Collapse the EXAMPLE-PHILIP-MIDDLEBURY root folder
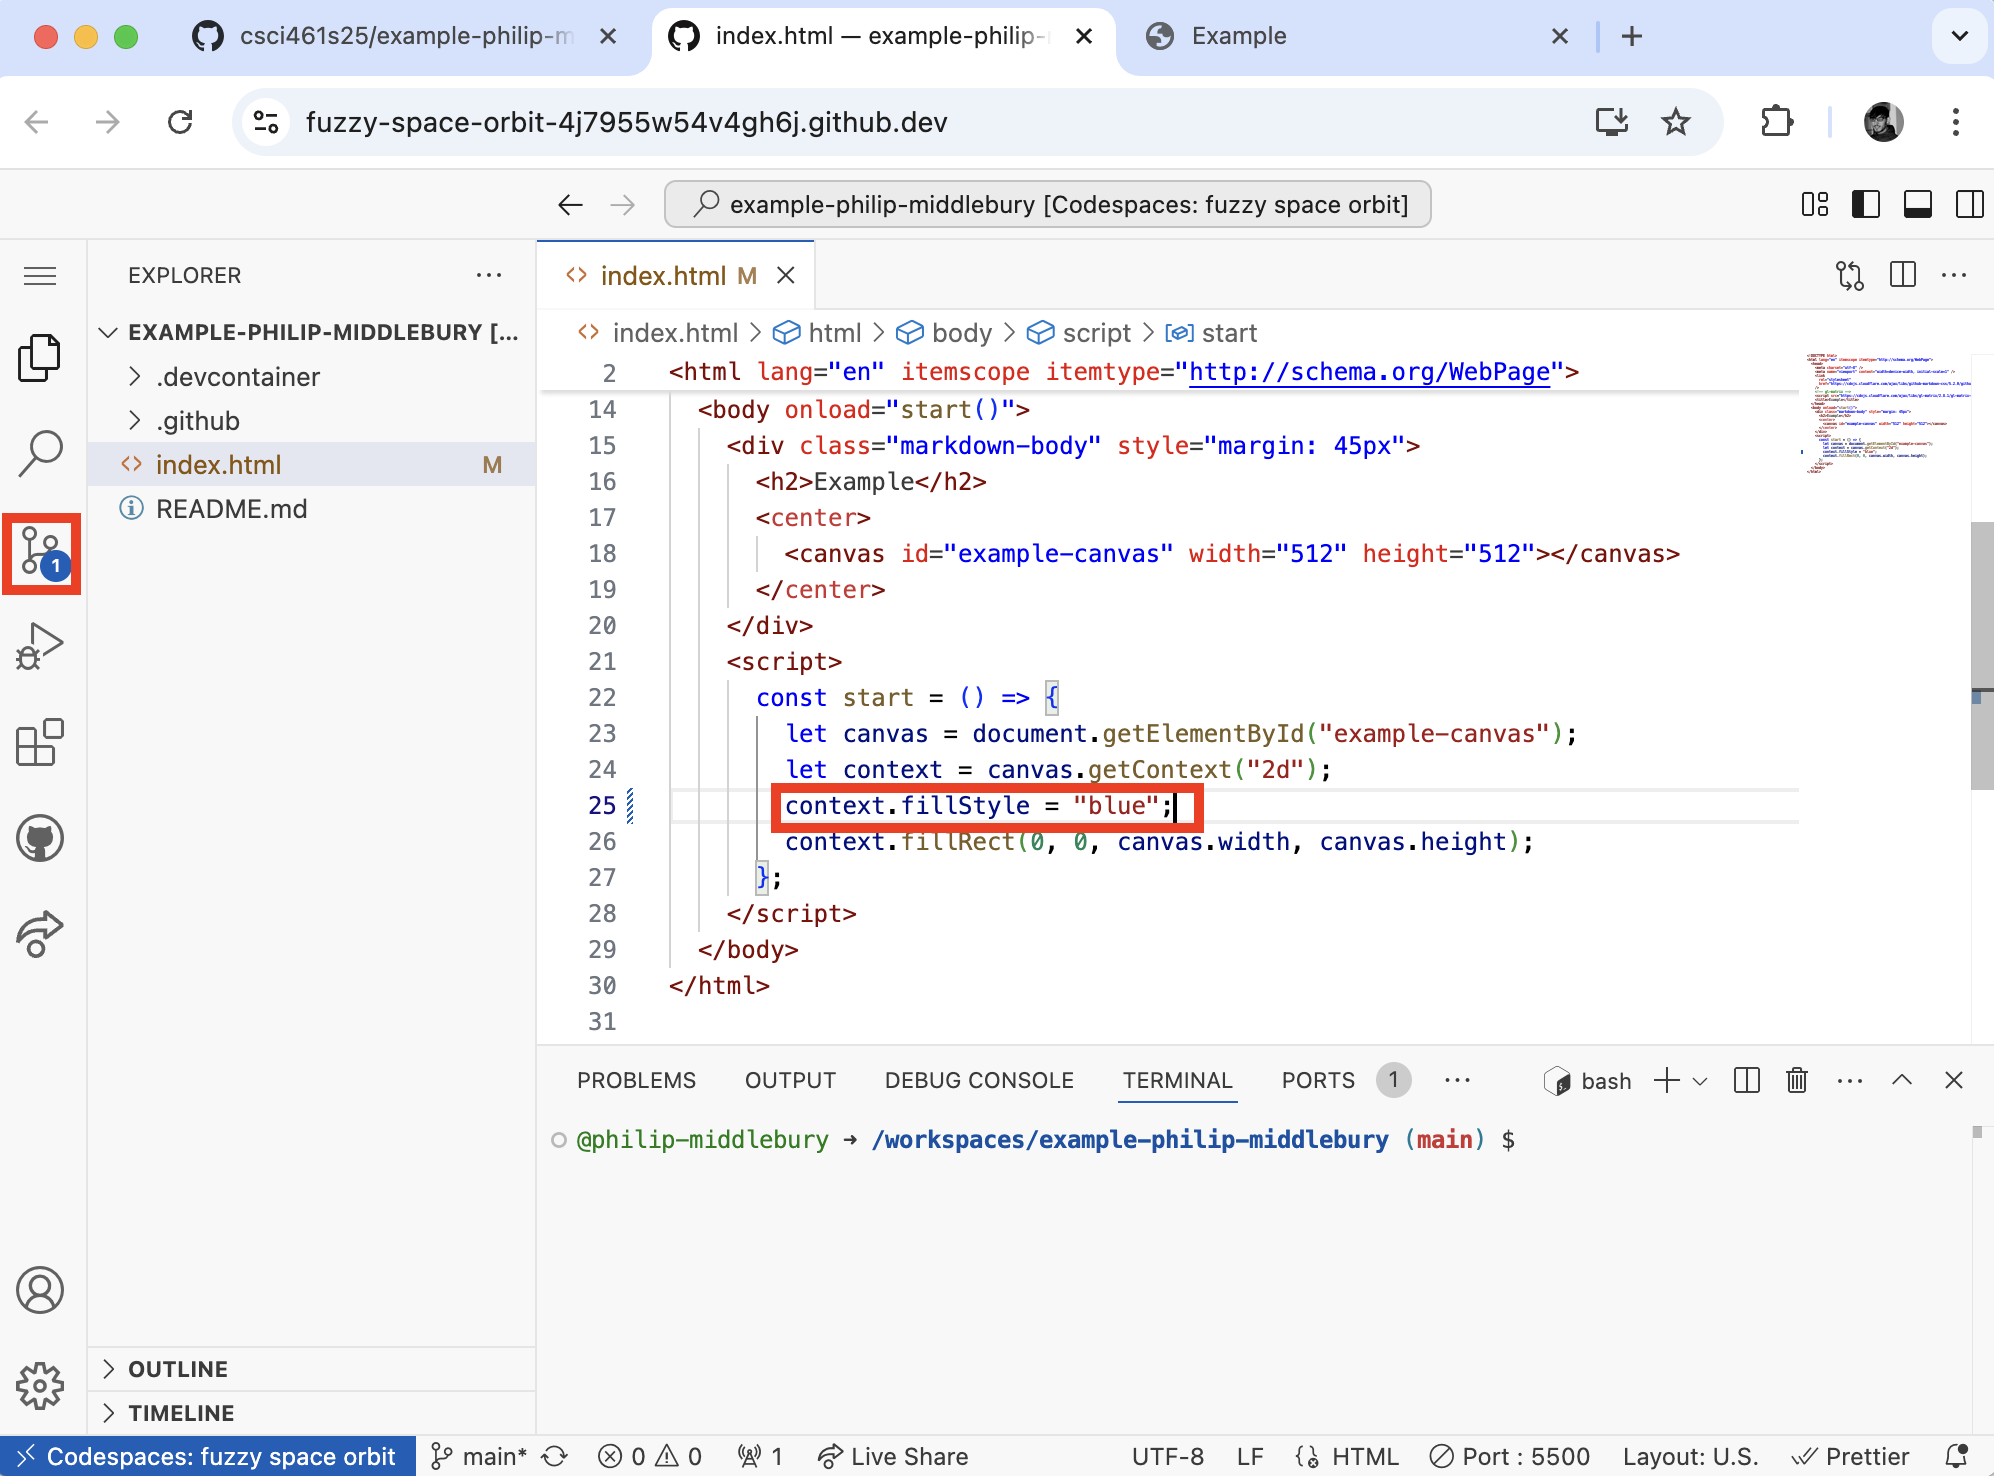 click(x=311, y=333)
